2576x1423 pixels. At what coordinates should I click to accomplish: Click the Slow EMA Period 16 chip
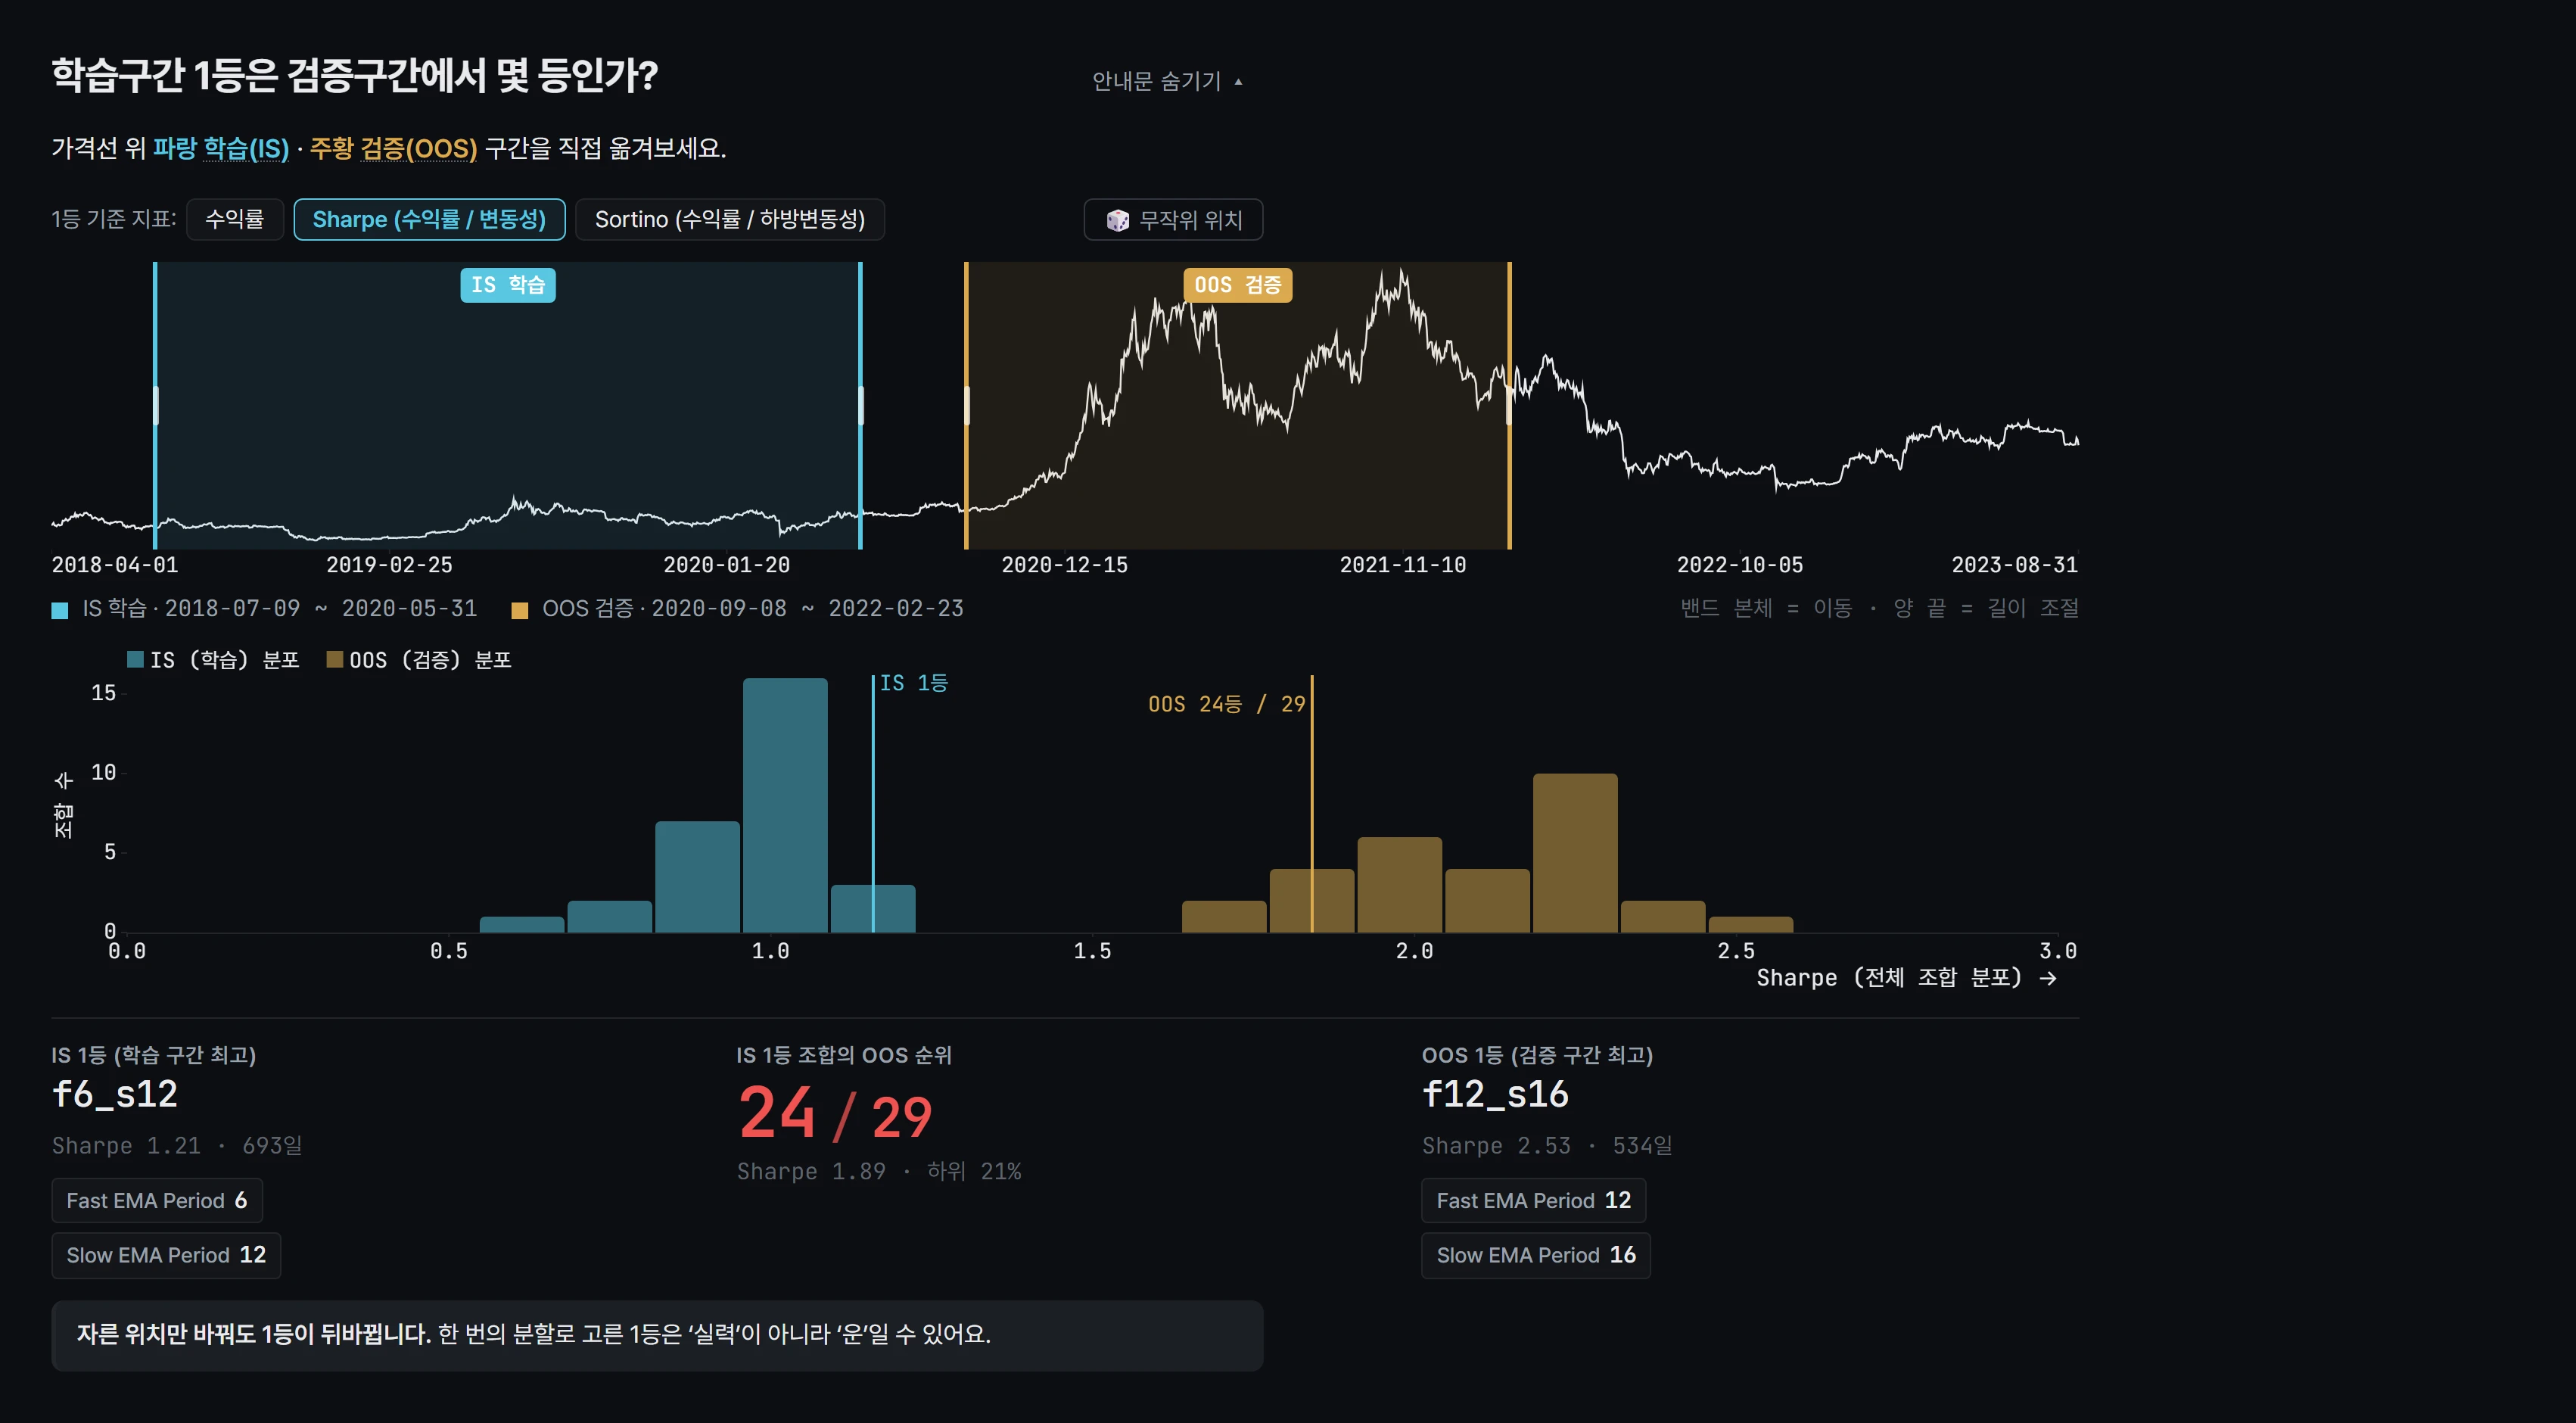click(1536, 1255)
